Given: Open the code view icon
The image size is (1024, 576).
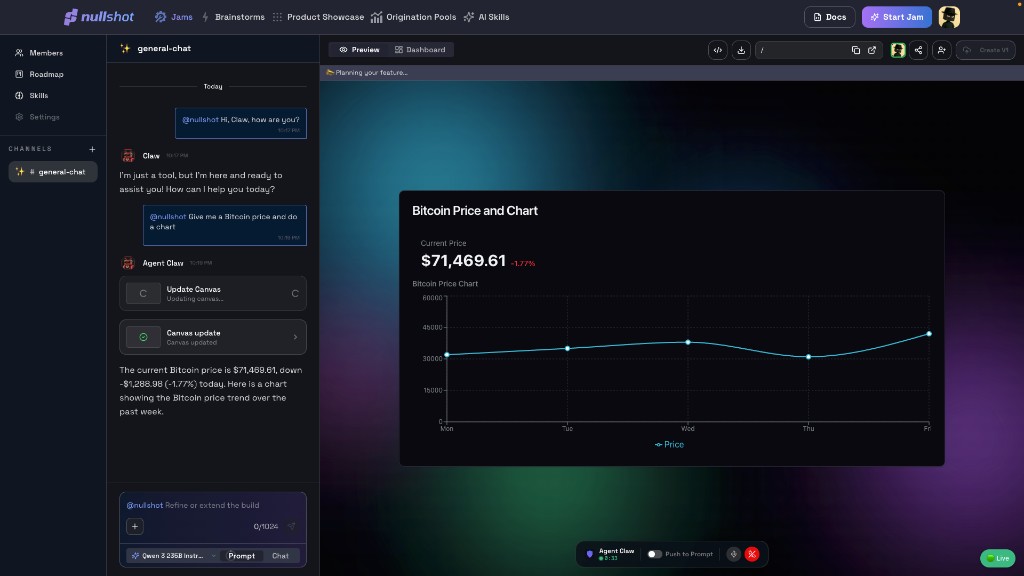Looking at the screenshot, I should [718, 50].
